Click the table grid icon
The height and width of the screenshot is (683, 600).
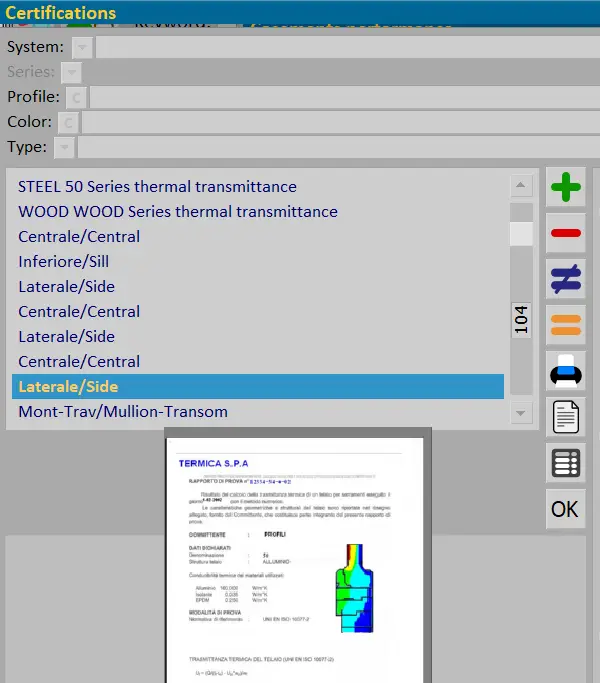click(566, 463)
